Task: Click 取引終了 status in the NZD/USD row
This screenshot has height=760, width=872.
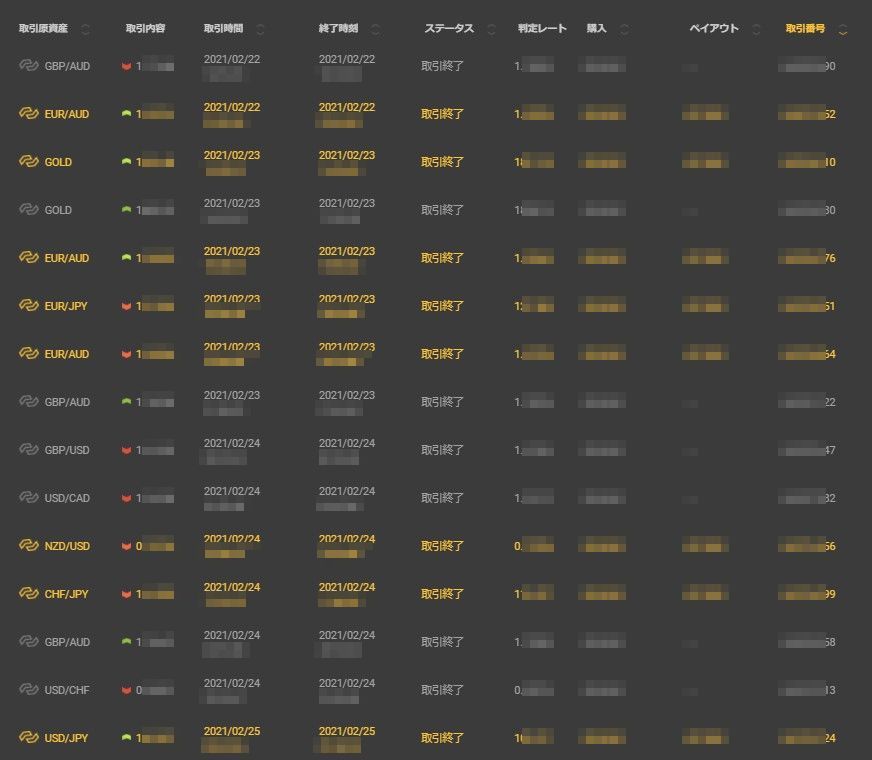Action: click(x=442, y=546)
